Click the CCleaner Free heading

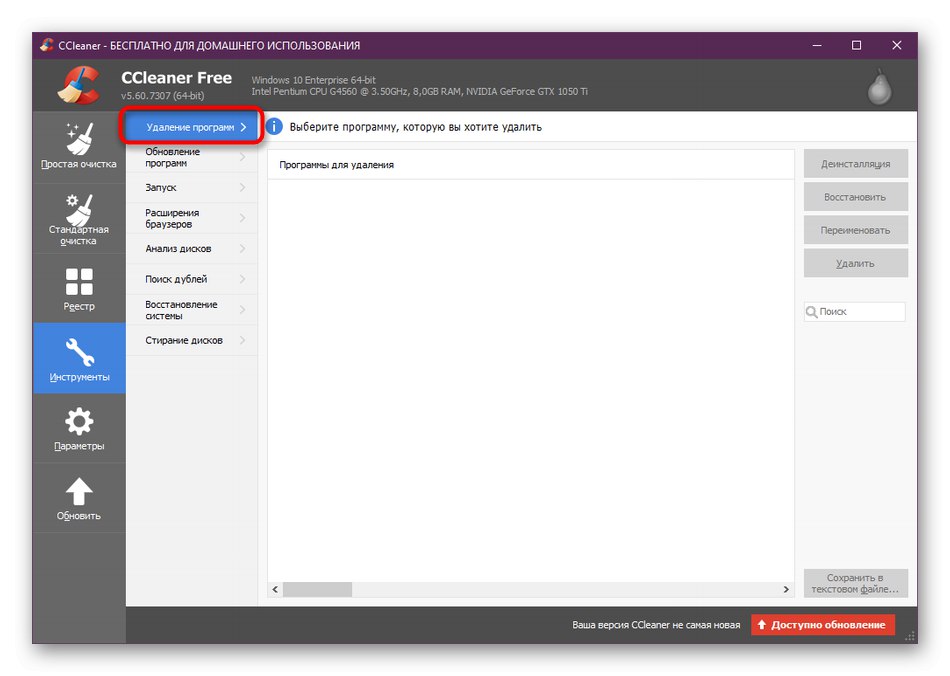click(176, 78)
